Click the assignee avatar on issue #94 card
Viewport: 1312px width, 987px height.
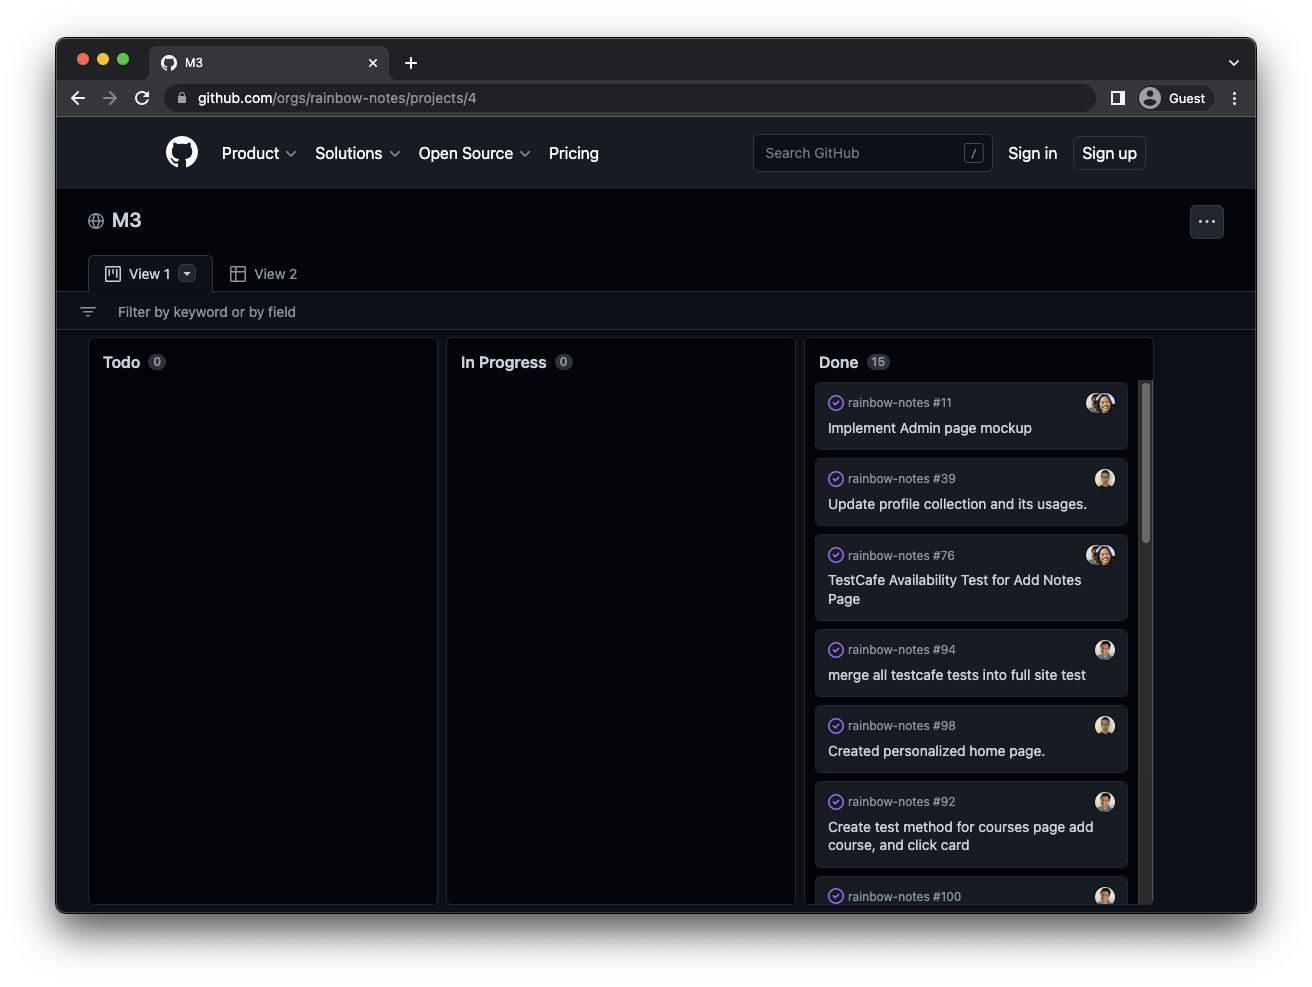point(1105,650)
